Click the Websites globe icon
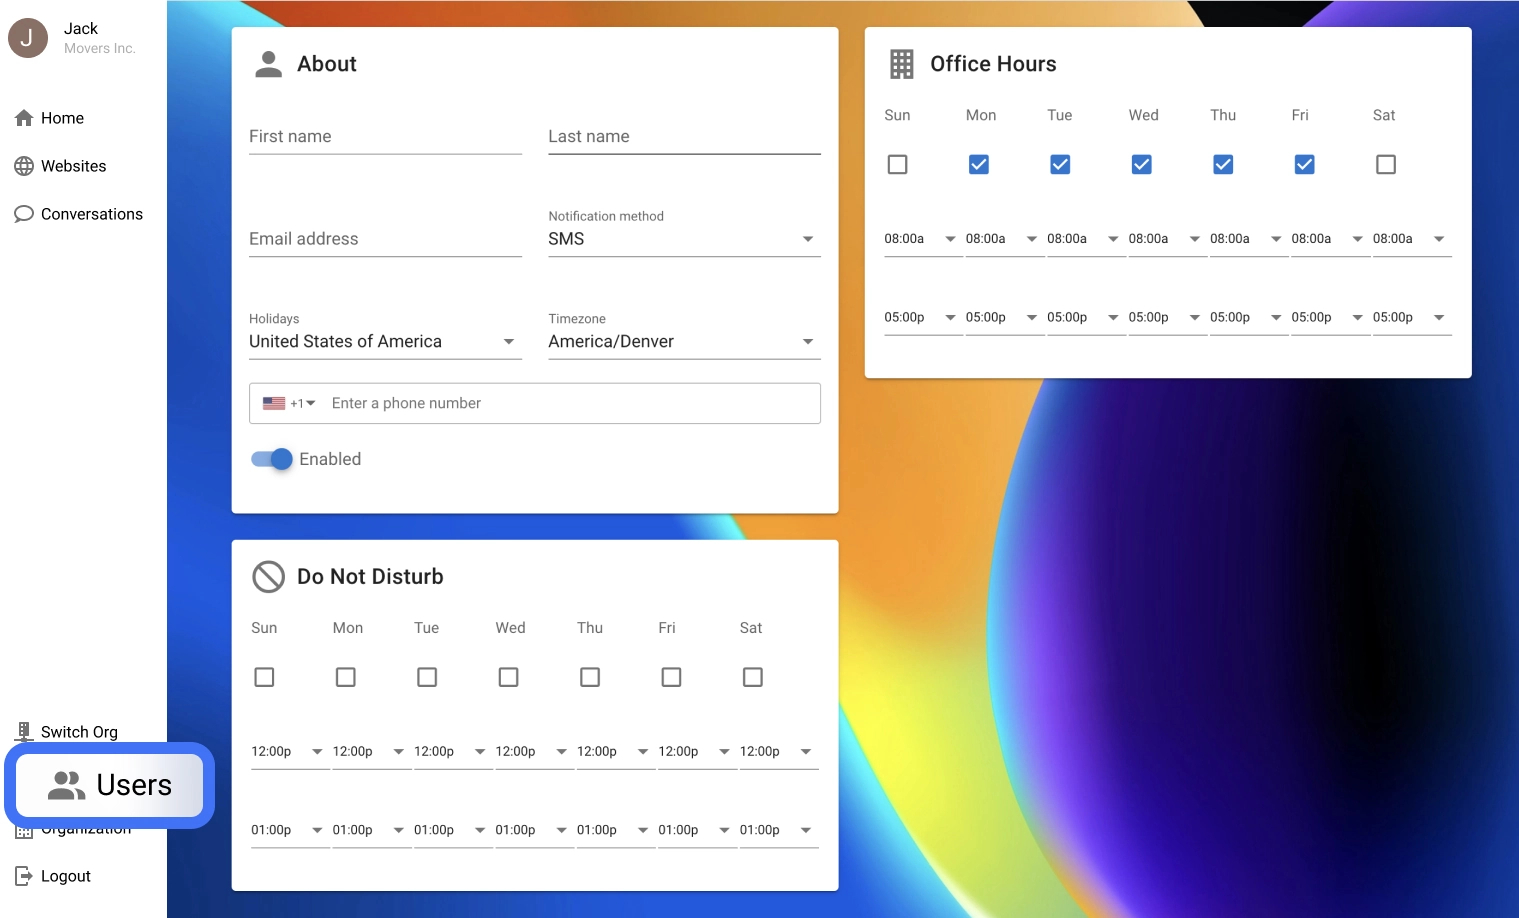 [24, 166]
